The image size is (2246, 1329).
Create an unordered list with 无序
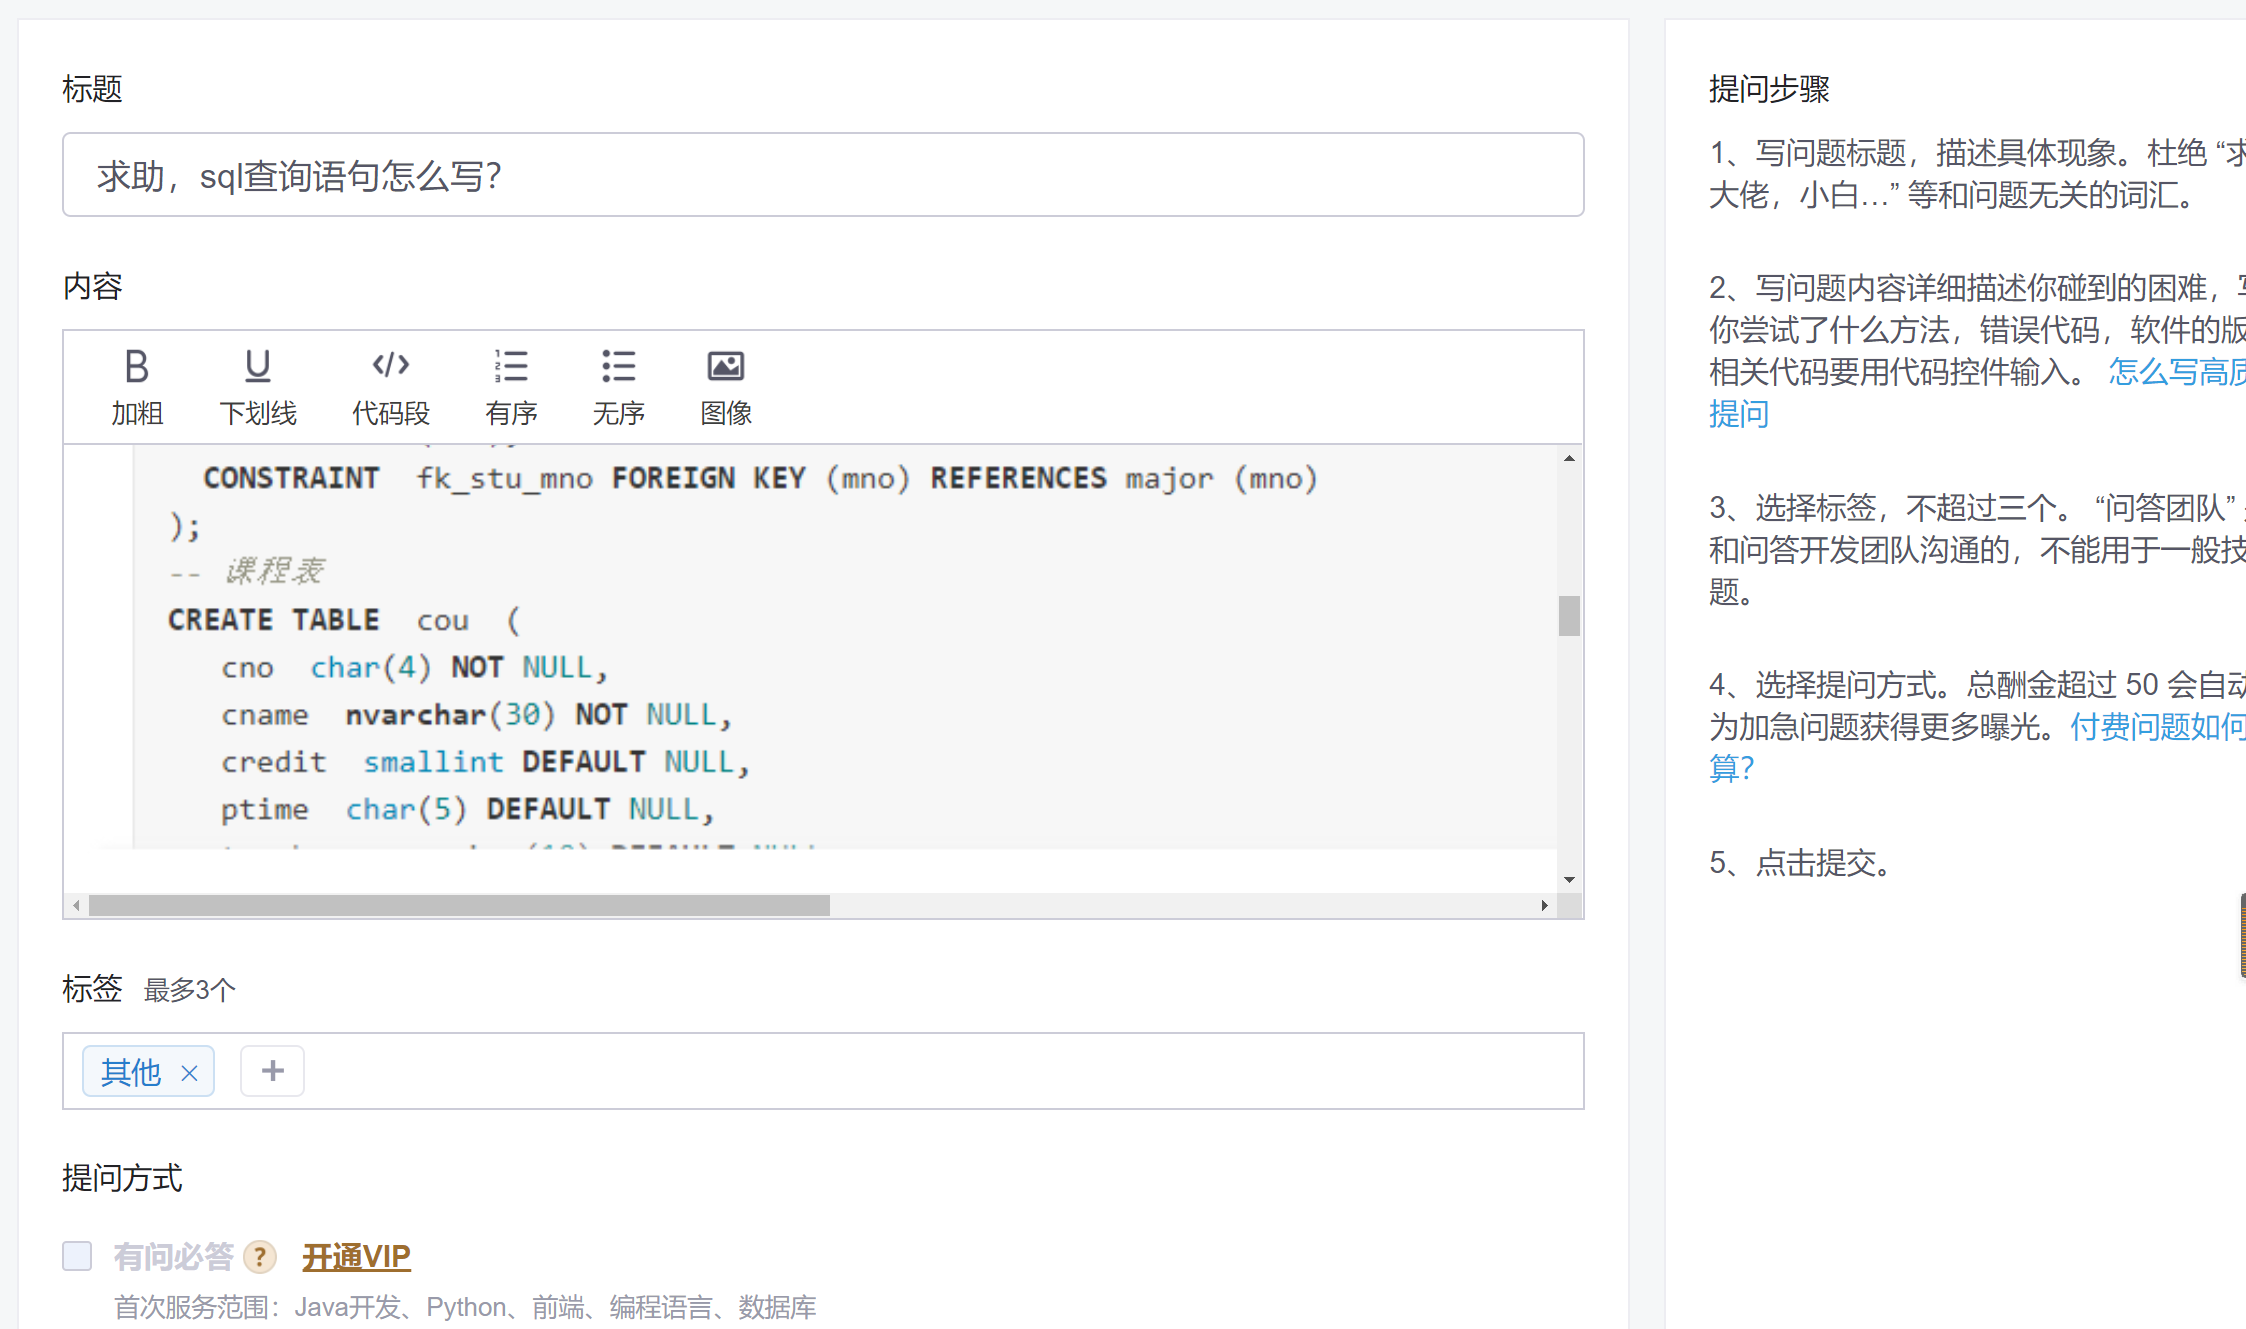click(618, 386)
